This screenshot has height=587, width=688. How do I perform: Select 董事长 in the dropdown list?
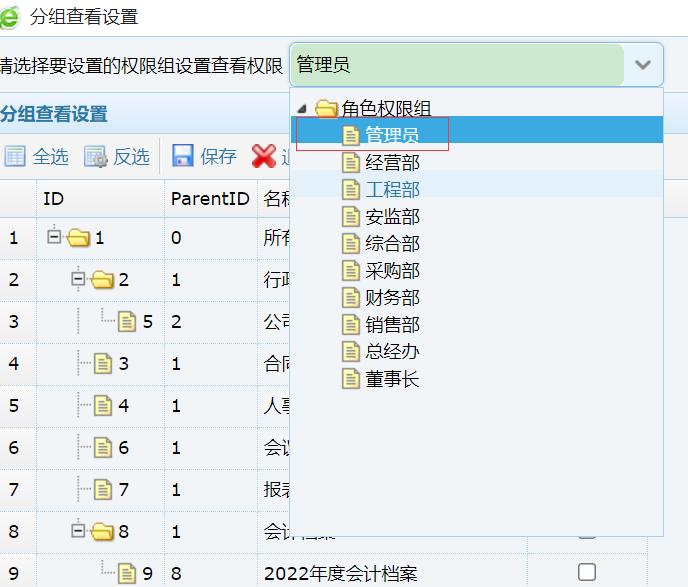point(392,378)
